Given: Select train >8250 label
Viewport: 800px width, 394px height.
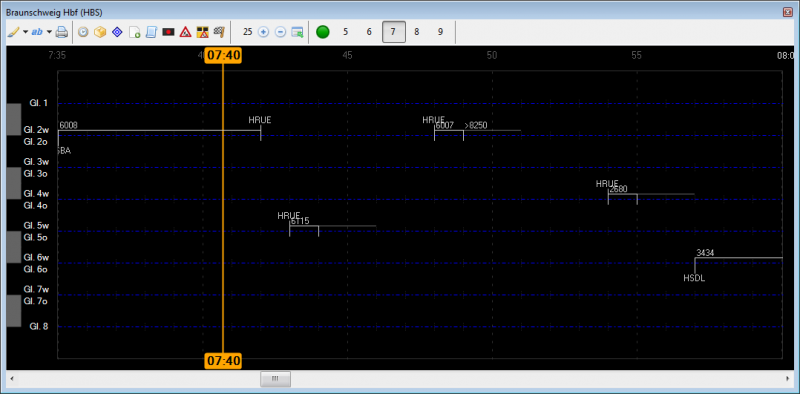Looking at the screenshot, I should point(476,126).
